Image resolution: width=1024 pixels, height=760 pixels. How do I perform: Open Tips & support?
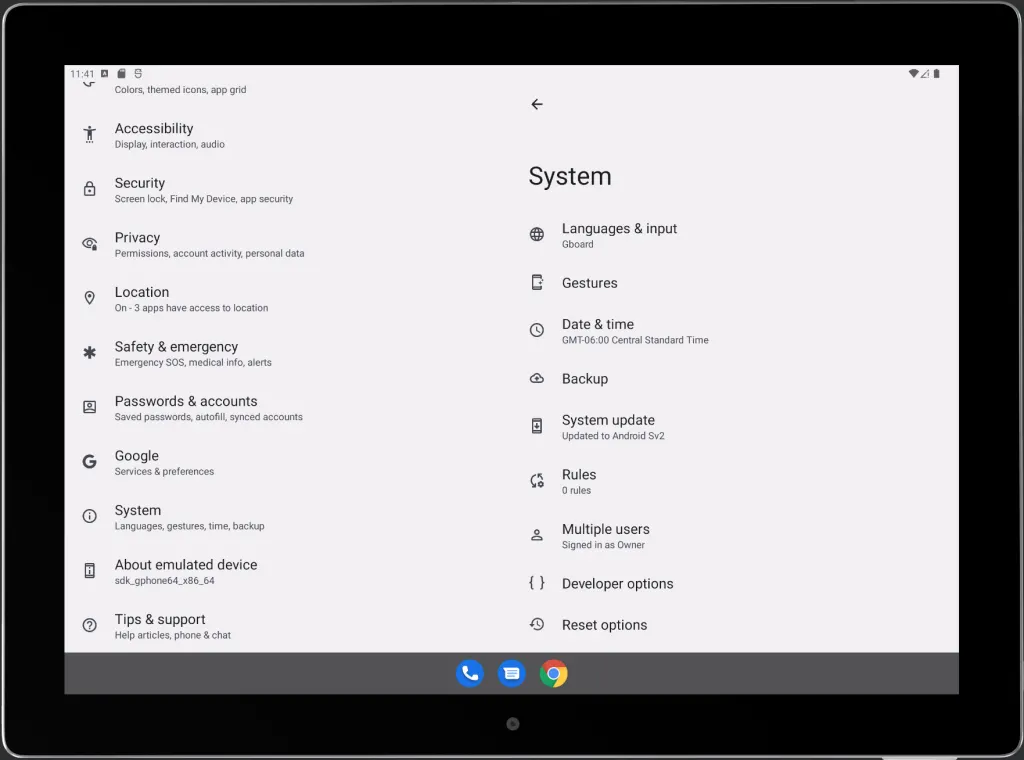pyautogui.click(x=287, y=626)
